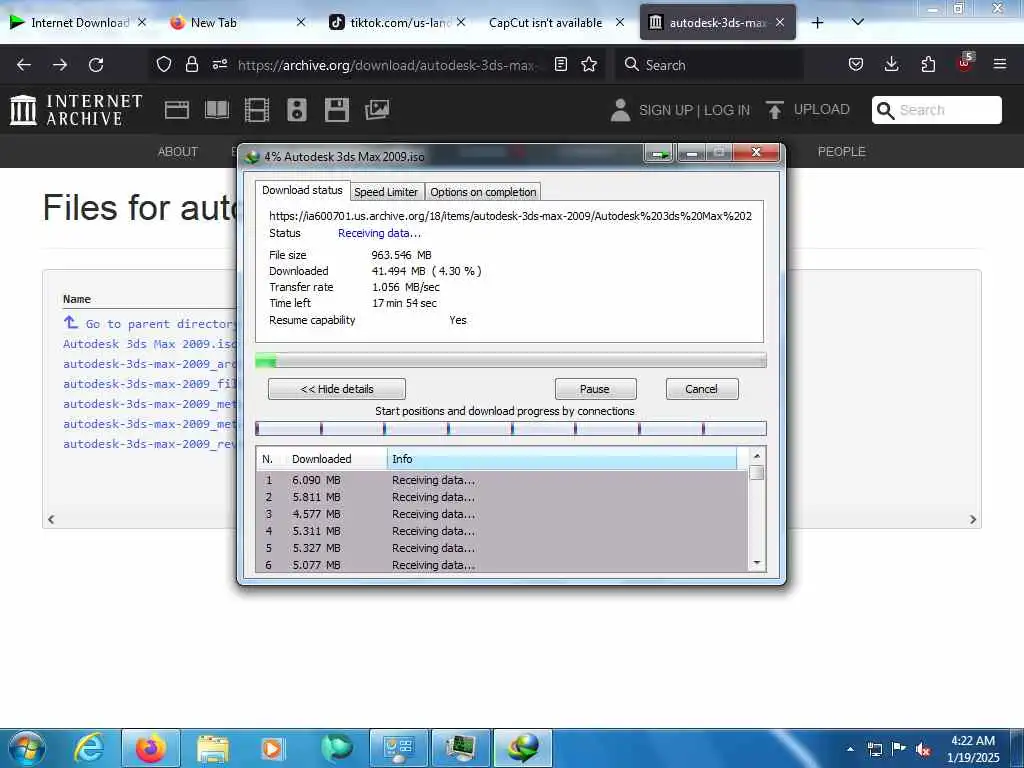
Task: Show hidden tray icons arrow
Action: (850, 749)
